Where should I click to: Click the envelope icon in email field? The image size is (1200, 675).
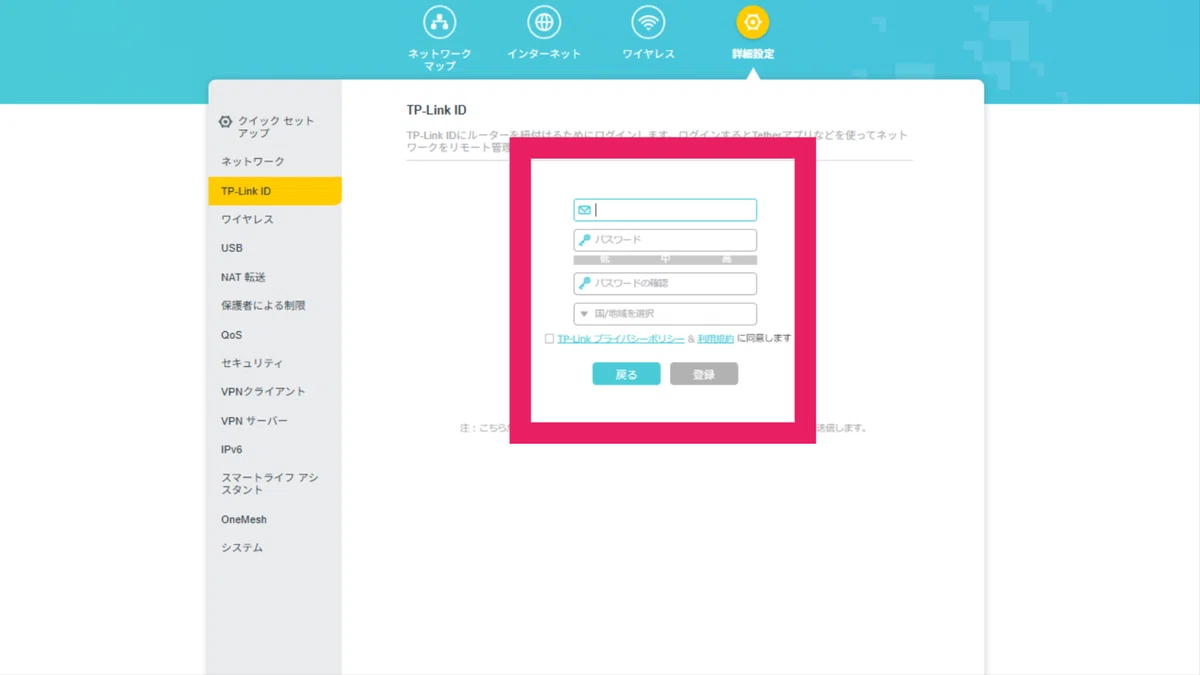click(585, 210)
